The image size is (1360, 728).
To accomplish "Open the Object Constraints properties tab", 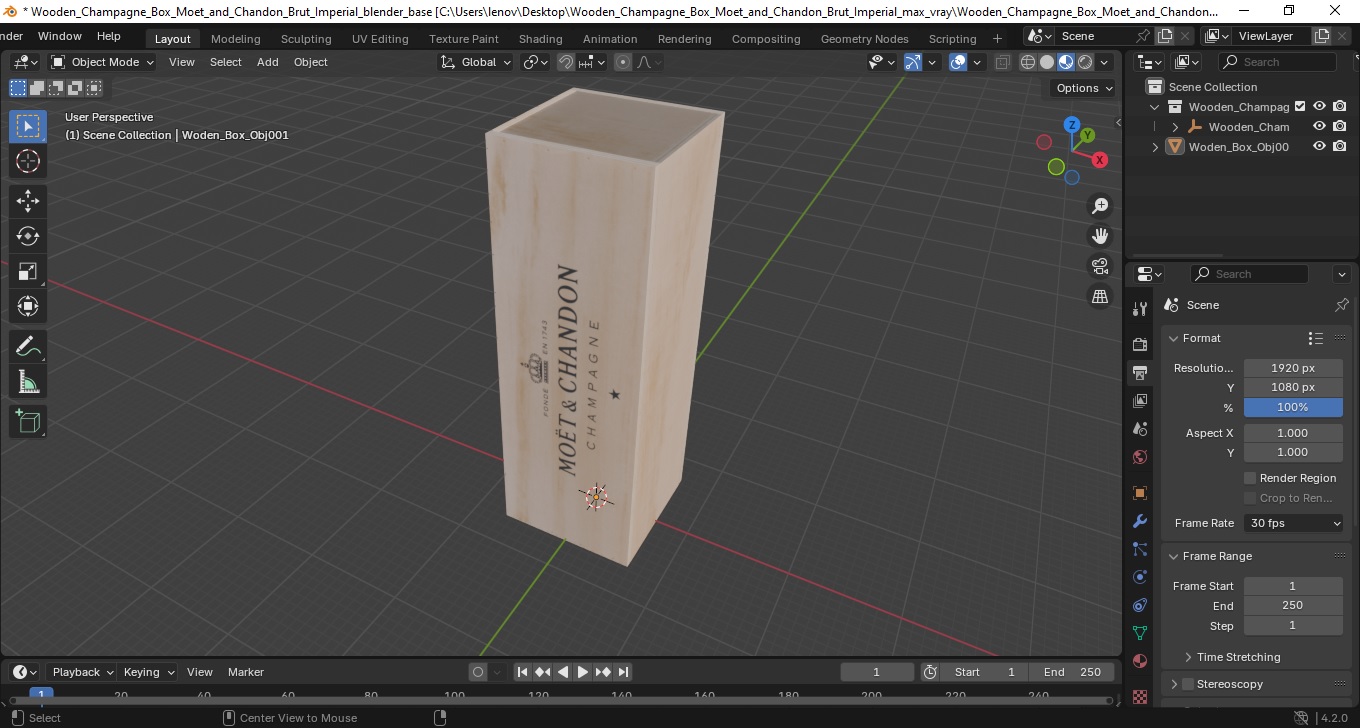I will [x=1139, y=605].
